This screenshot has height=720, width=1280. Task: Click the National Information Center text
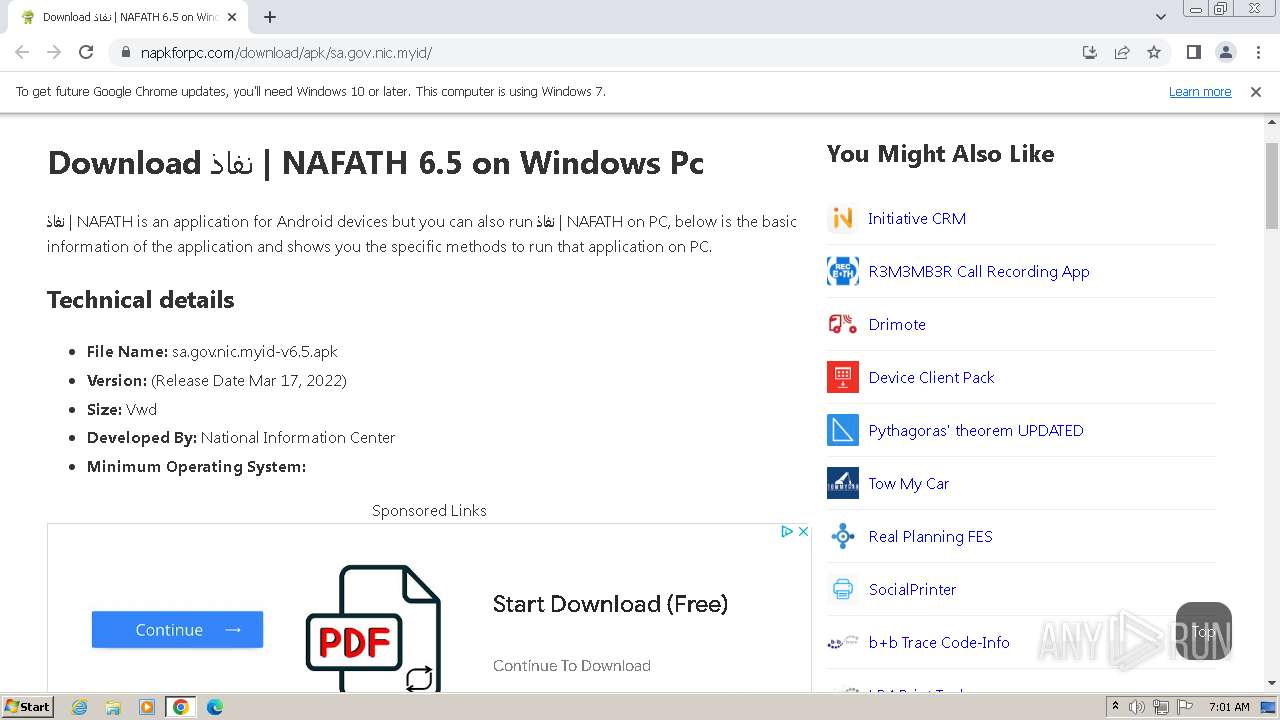[x=298, y=438]
